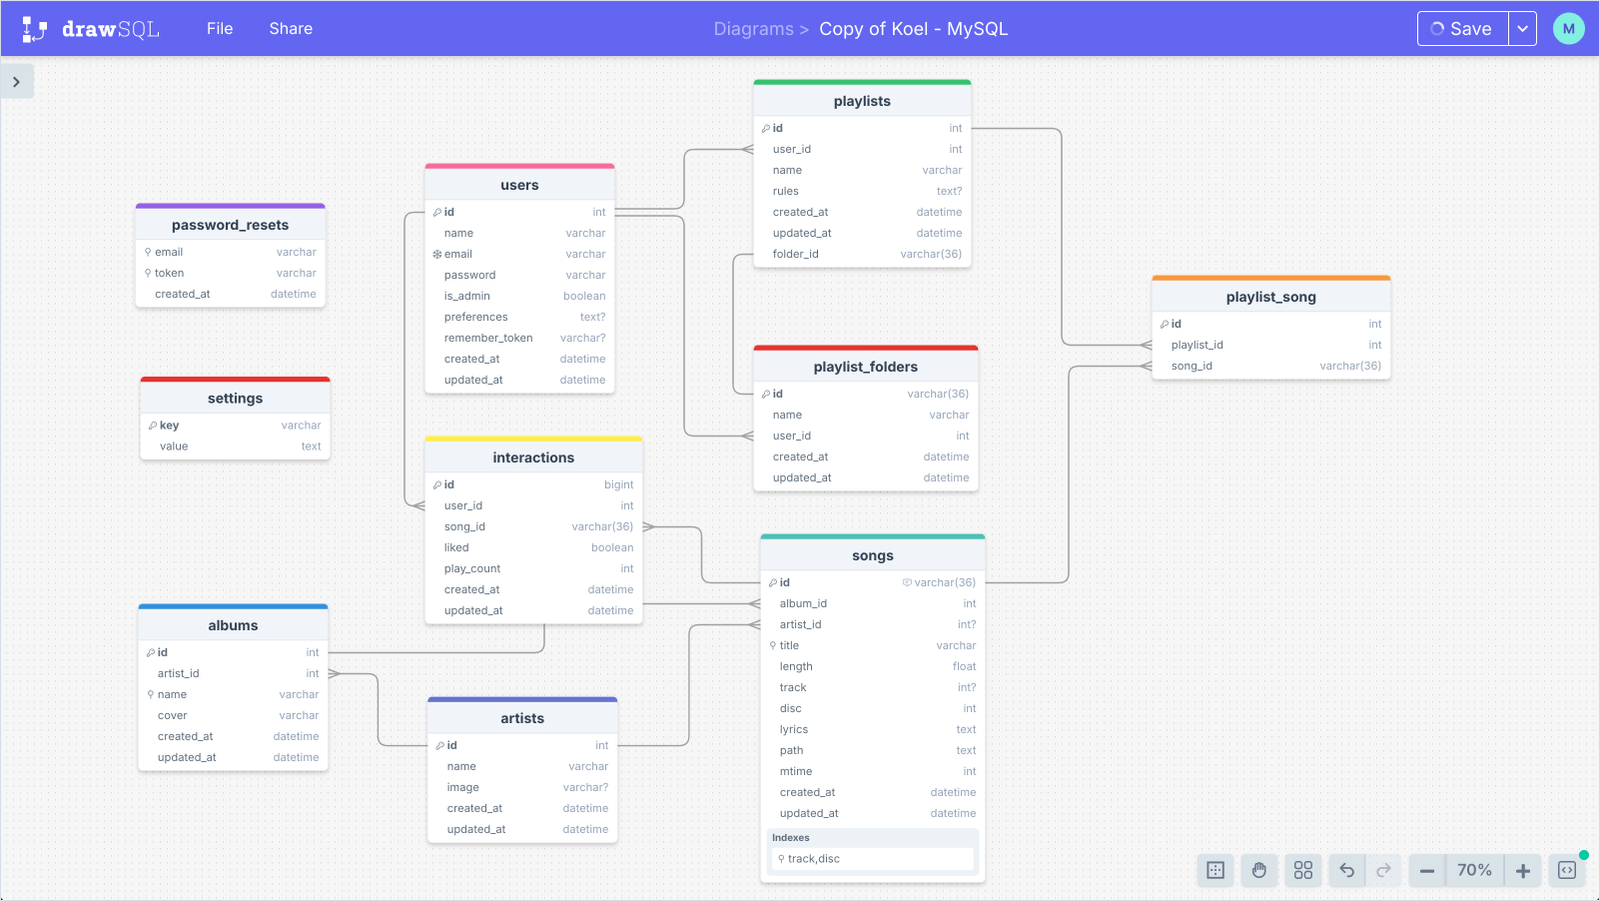Select the hand pan tool
1600x901 pixels.
(1259, 870)
